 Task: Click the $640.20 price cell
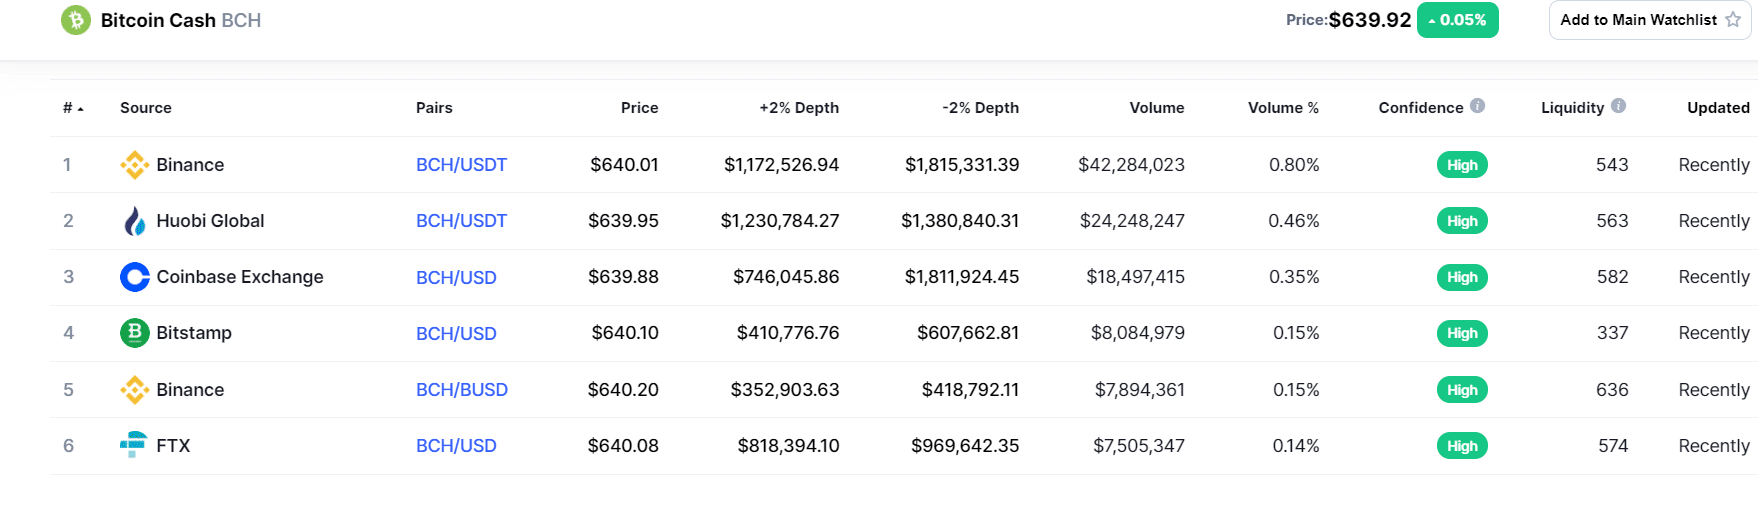point(623,390)
